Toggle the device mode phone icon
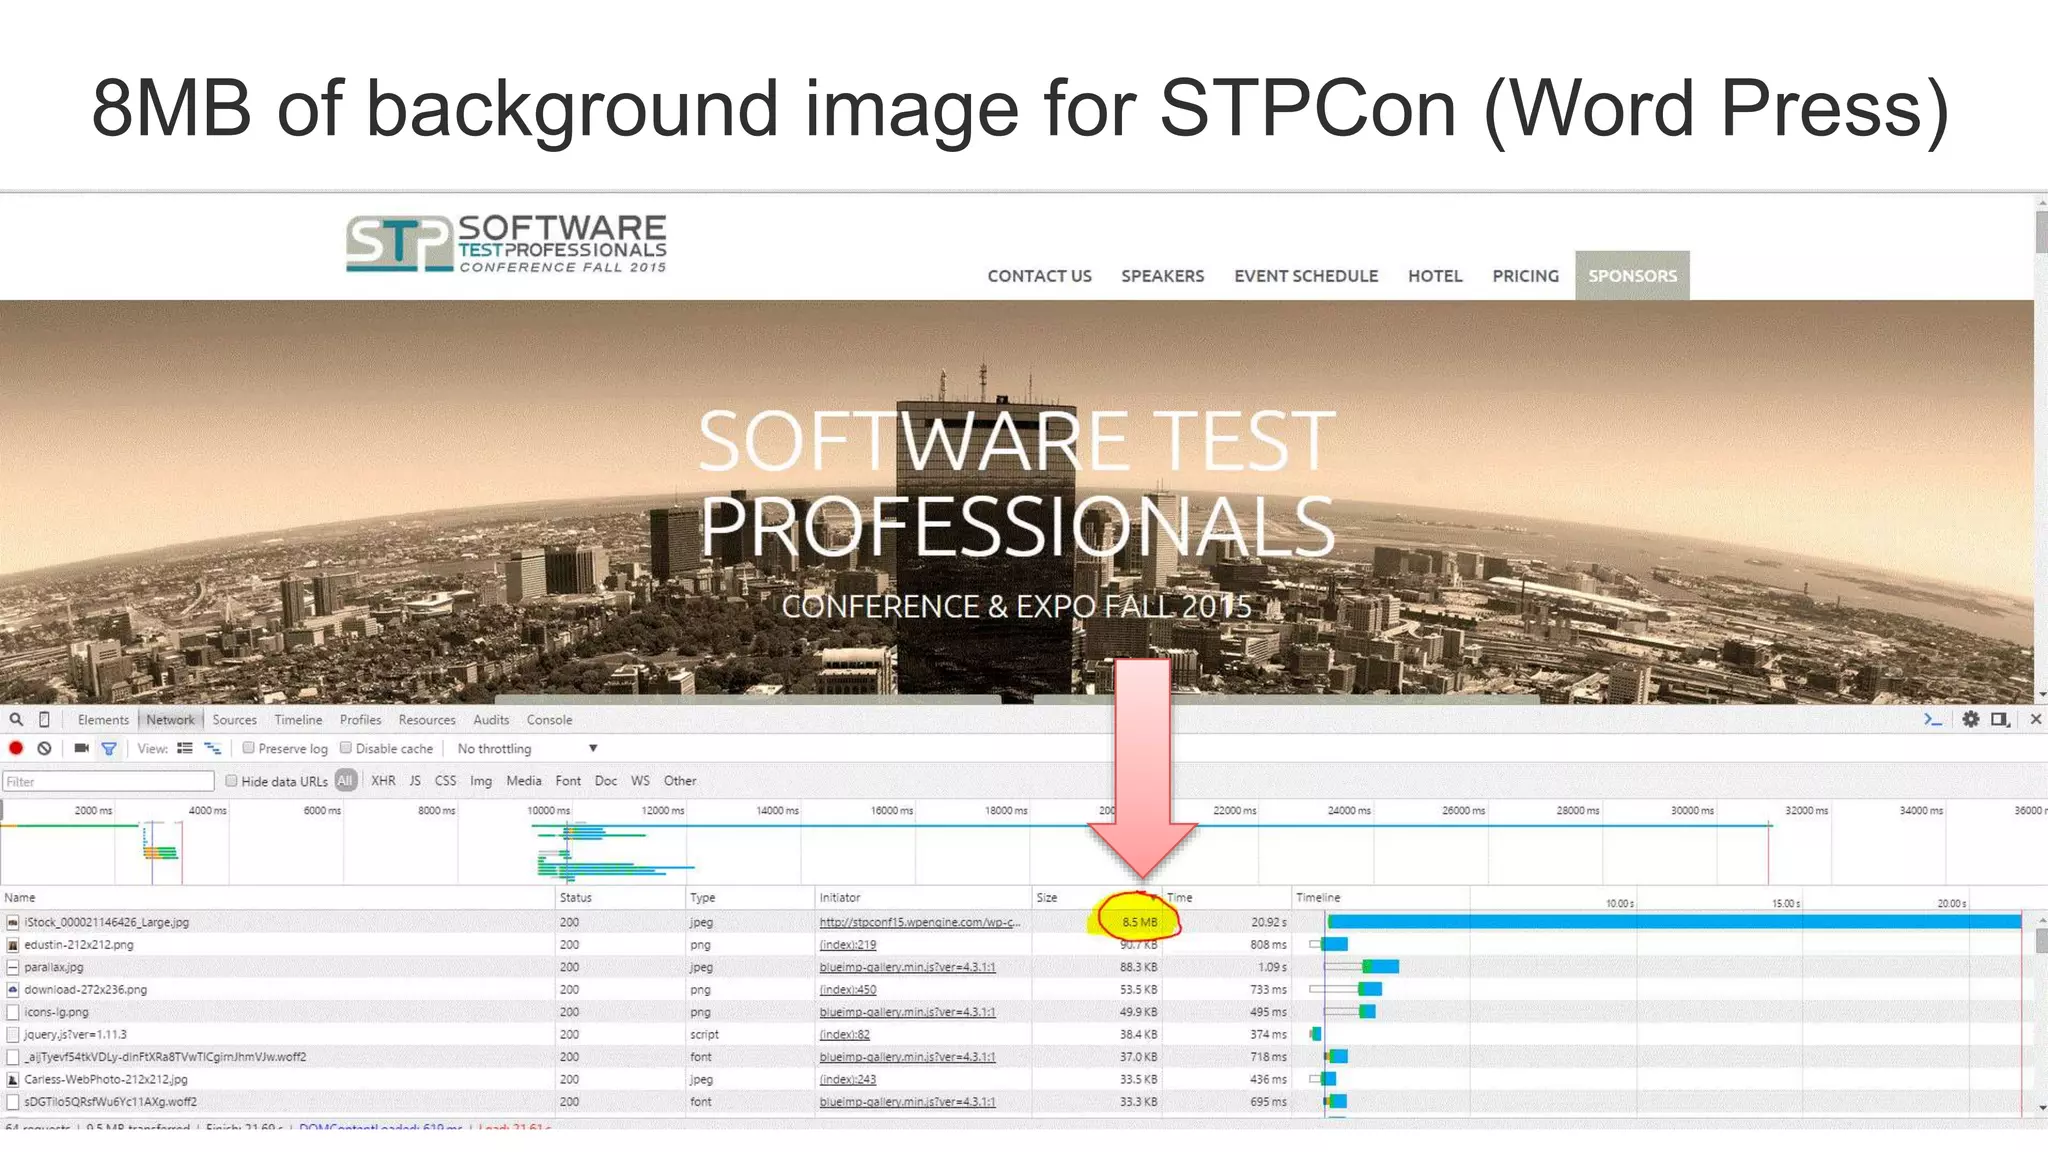 [44, 719]
